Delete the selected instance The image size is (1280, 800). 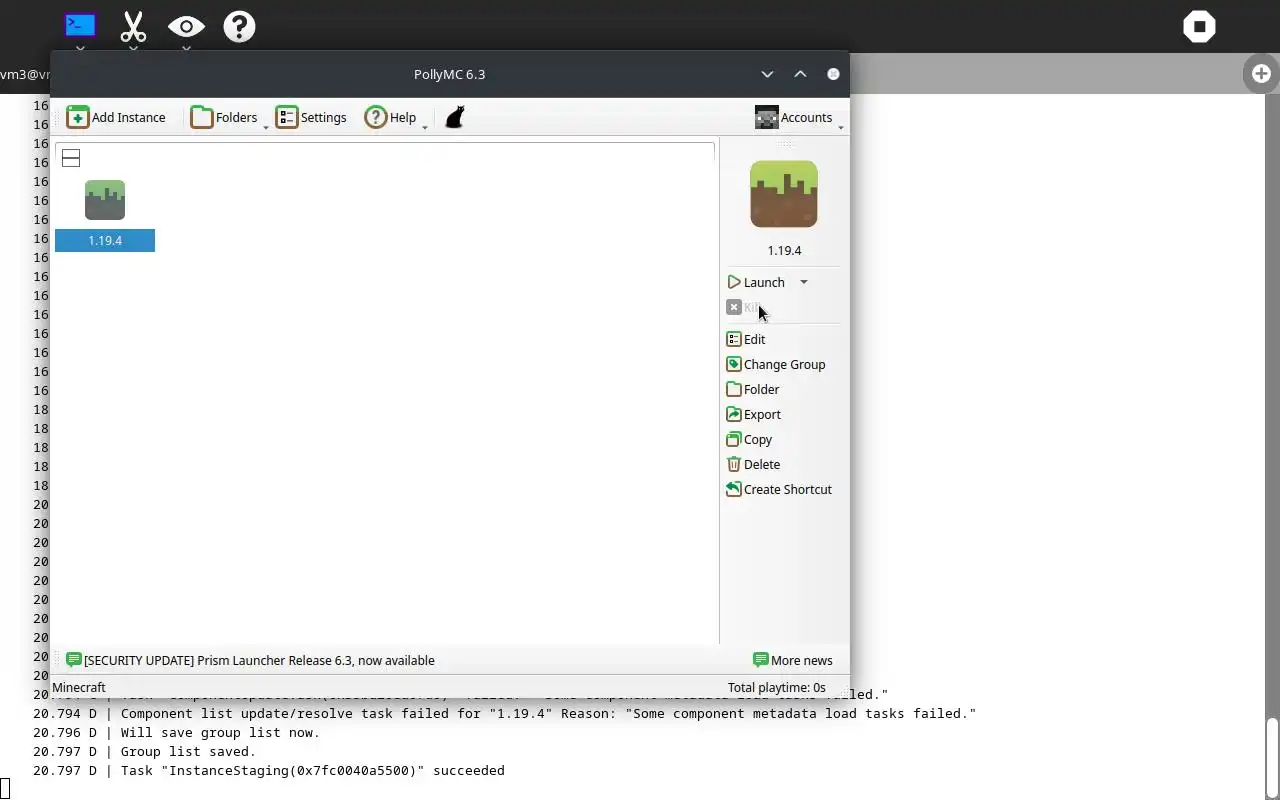753,464
